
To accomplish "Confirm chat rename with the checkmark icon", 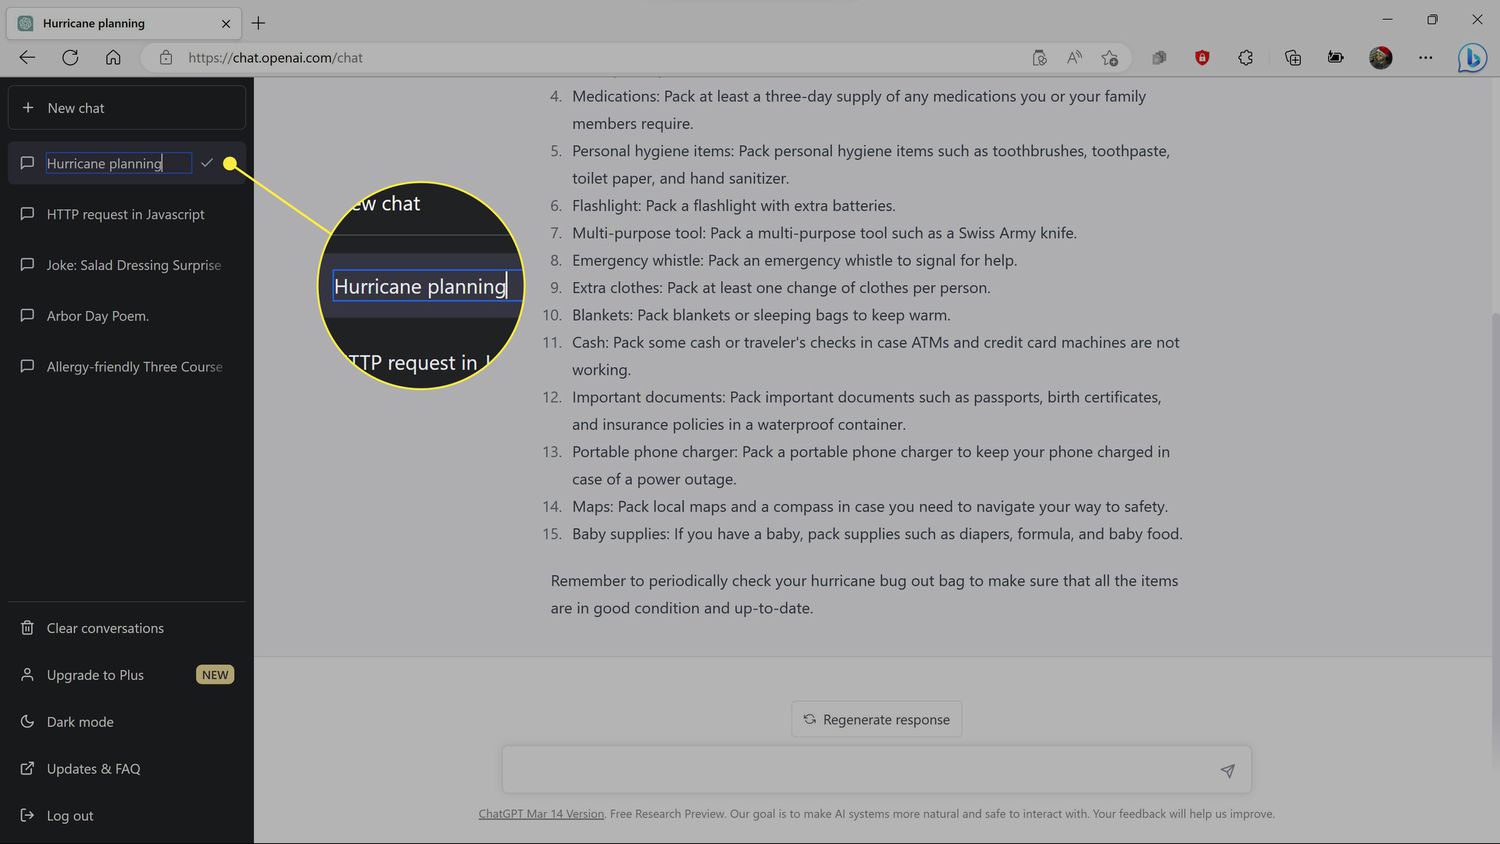I will point(207,163).
